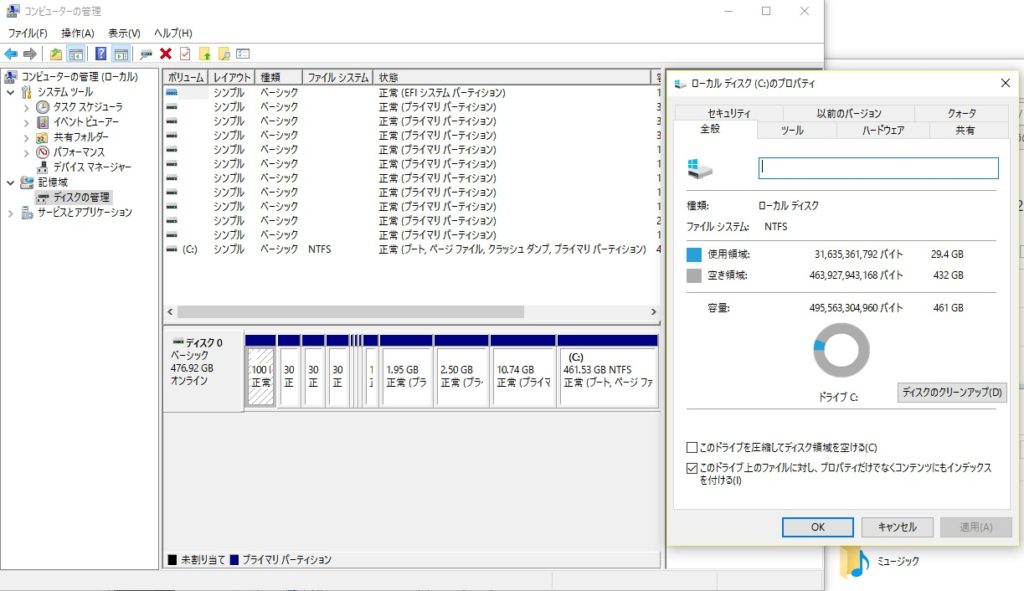Sort by the ボリューム column header
Screen dimensions: 1024x591
185,77
